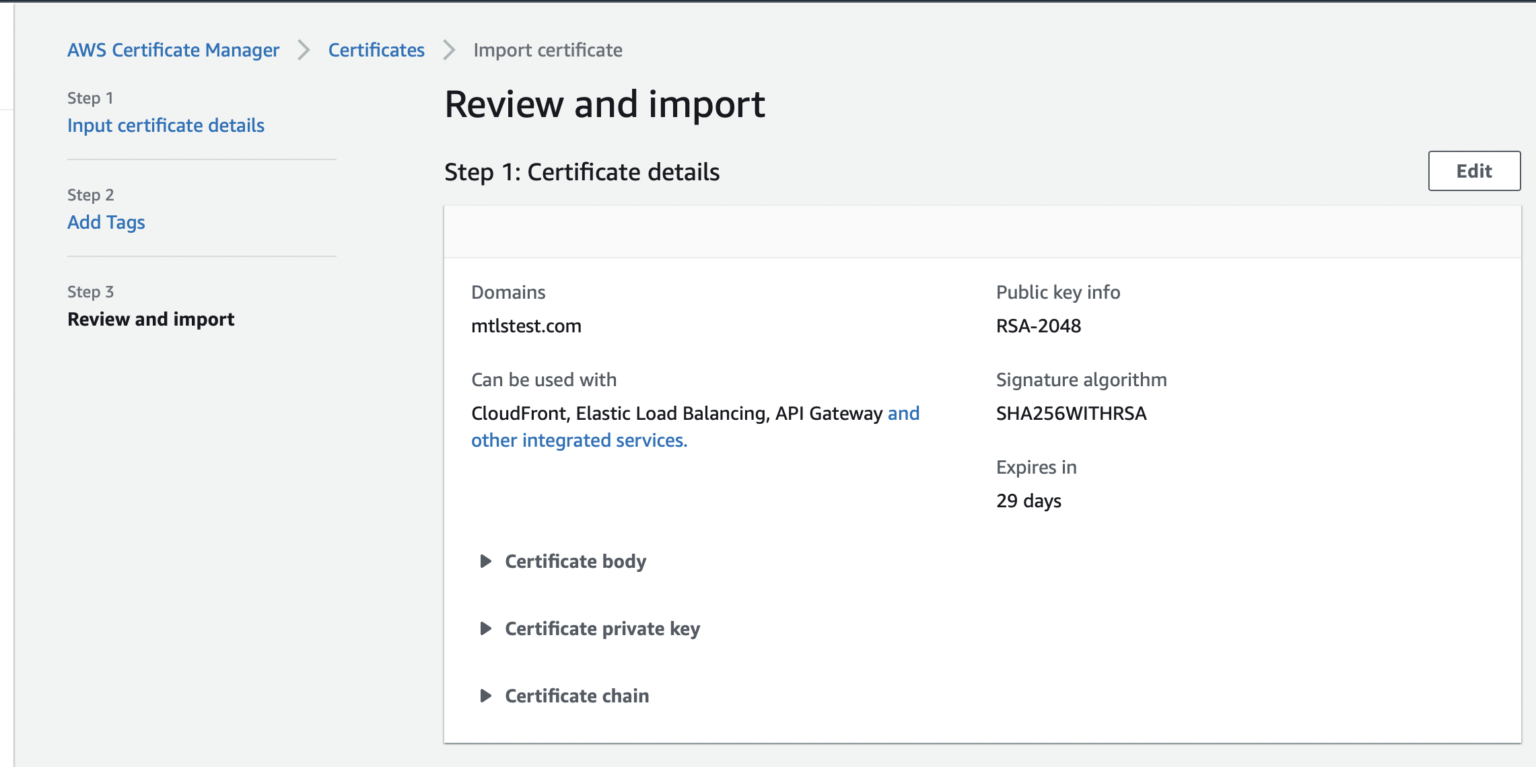Image resolution: width=1536 pixels, height=767 pixels.
Task: Click the RSA-2048 public key value
Action: click(1038, 325)
